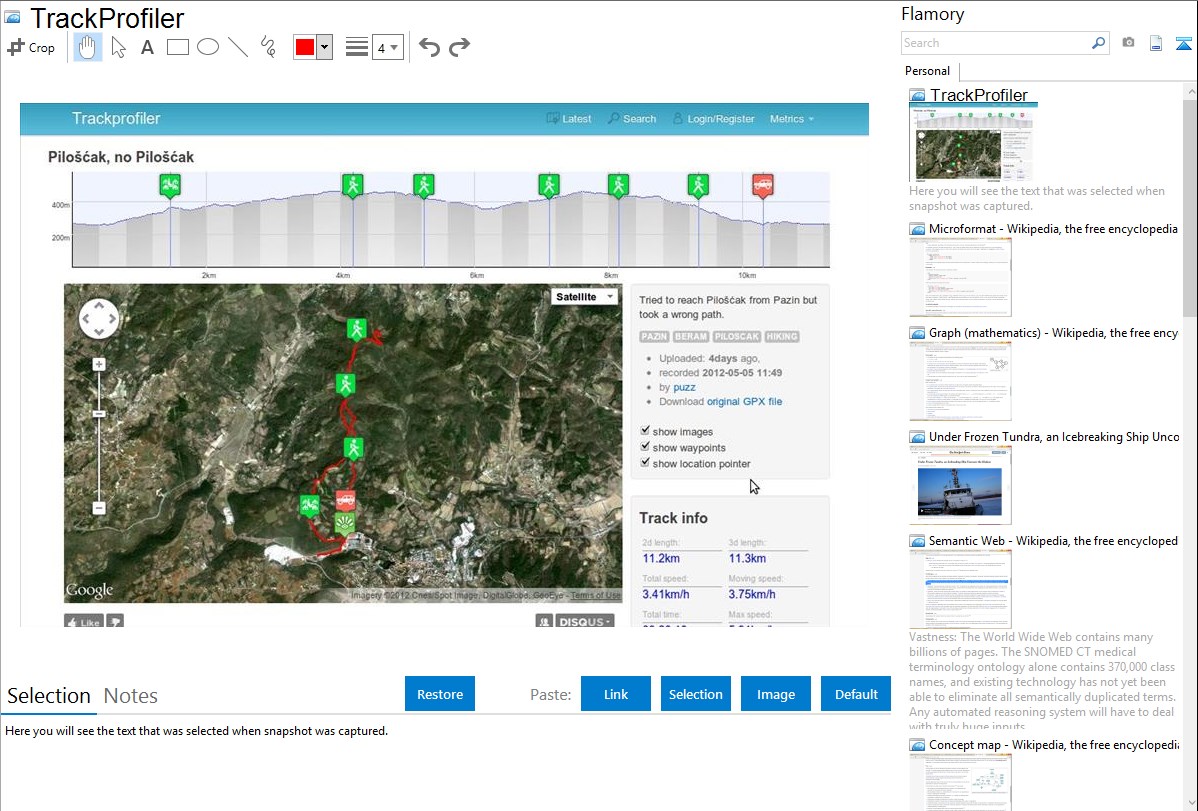Click the map zoom slider handle

point(99,414)
